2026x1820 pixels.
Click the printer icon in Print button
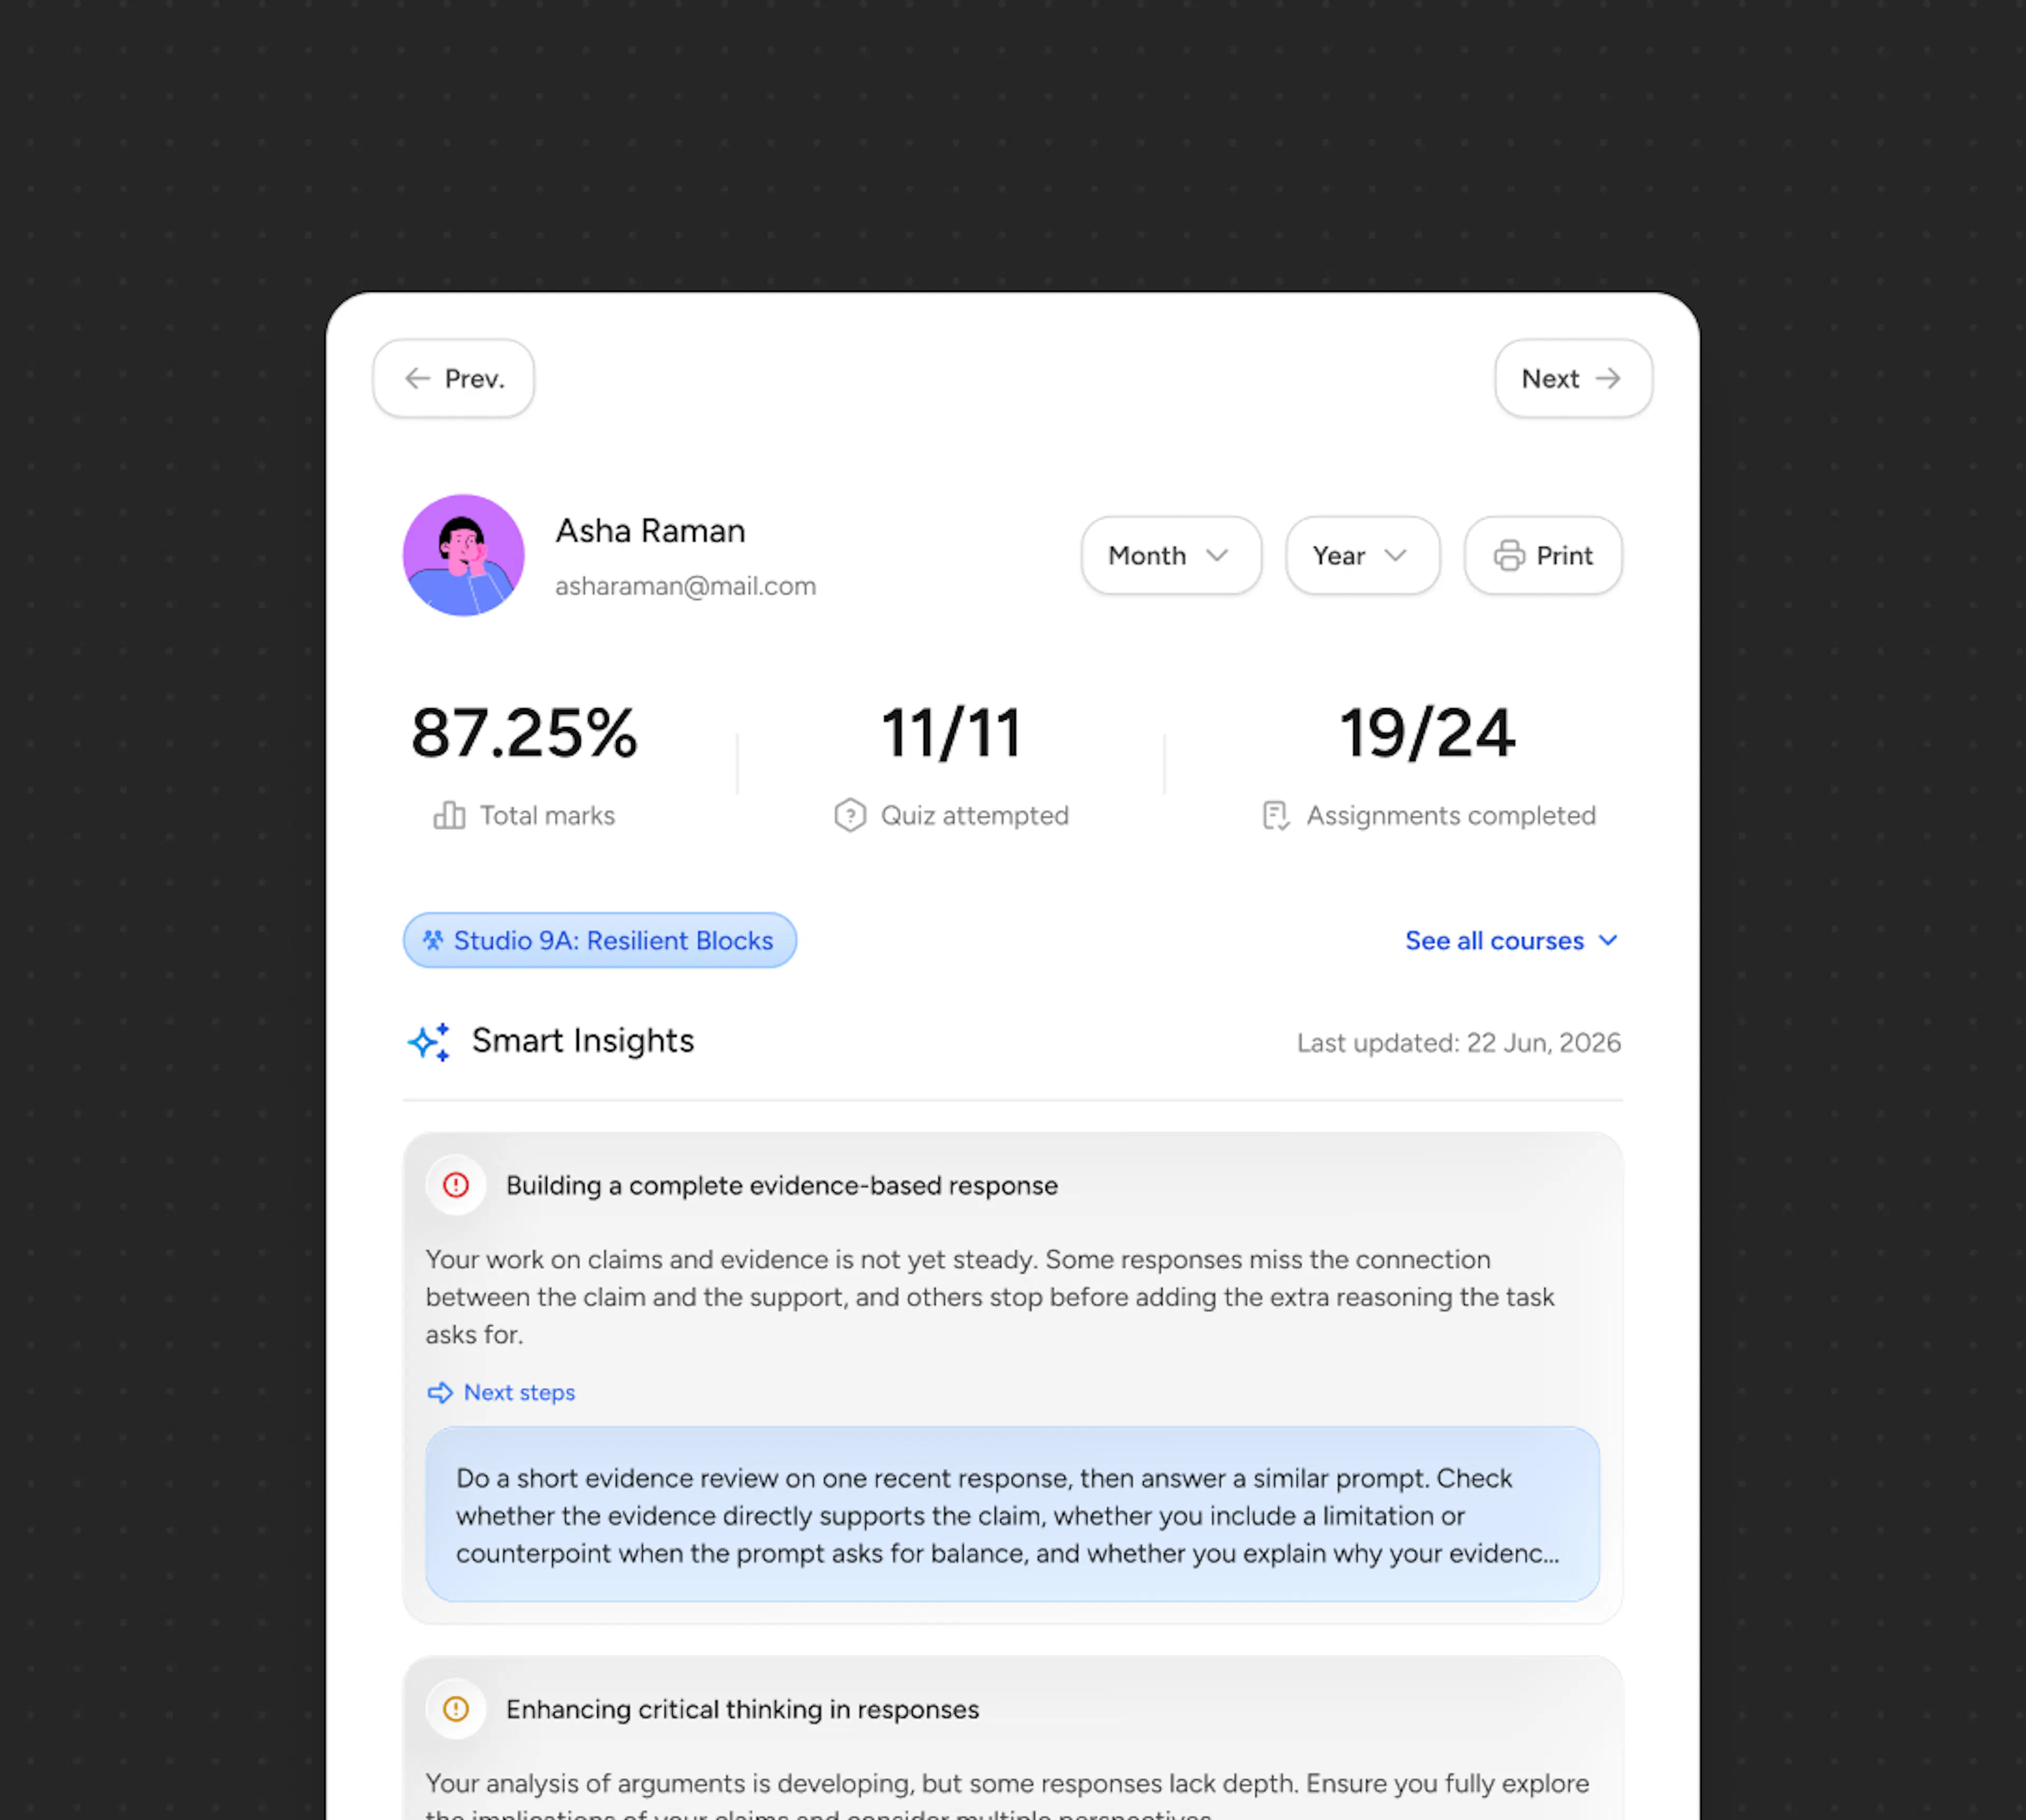click(x=1509, y=555)
